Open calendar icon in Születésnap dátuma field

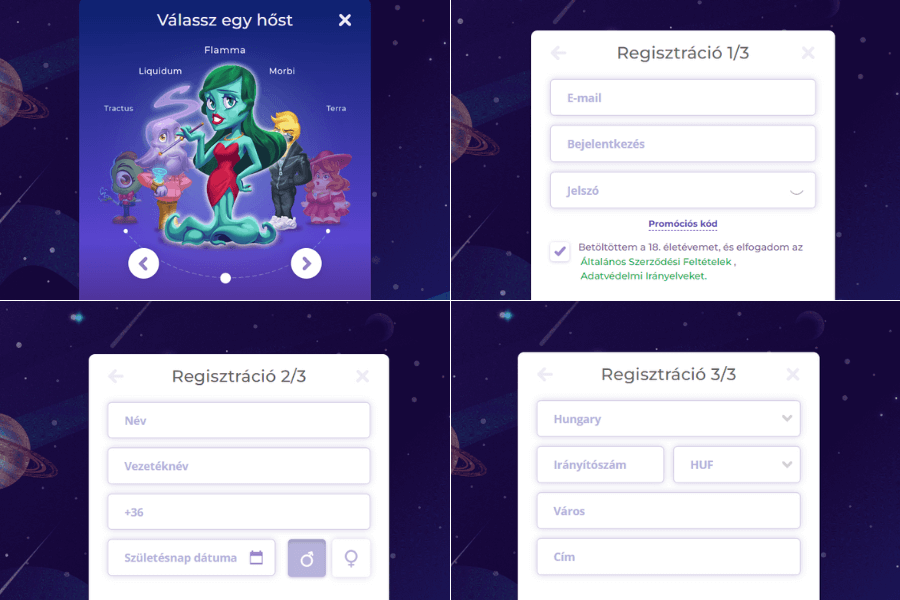pyautogui.click(x=256, y=558)
